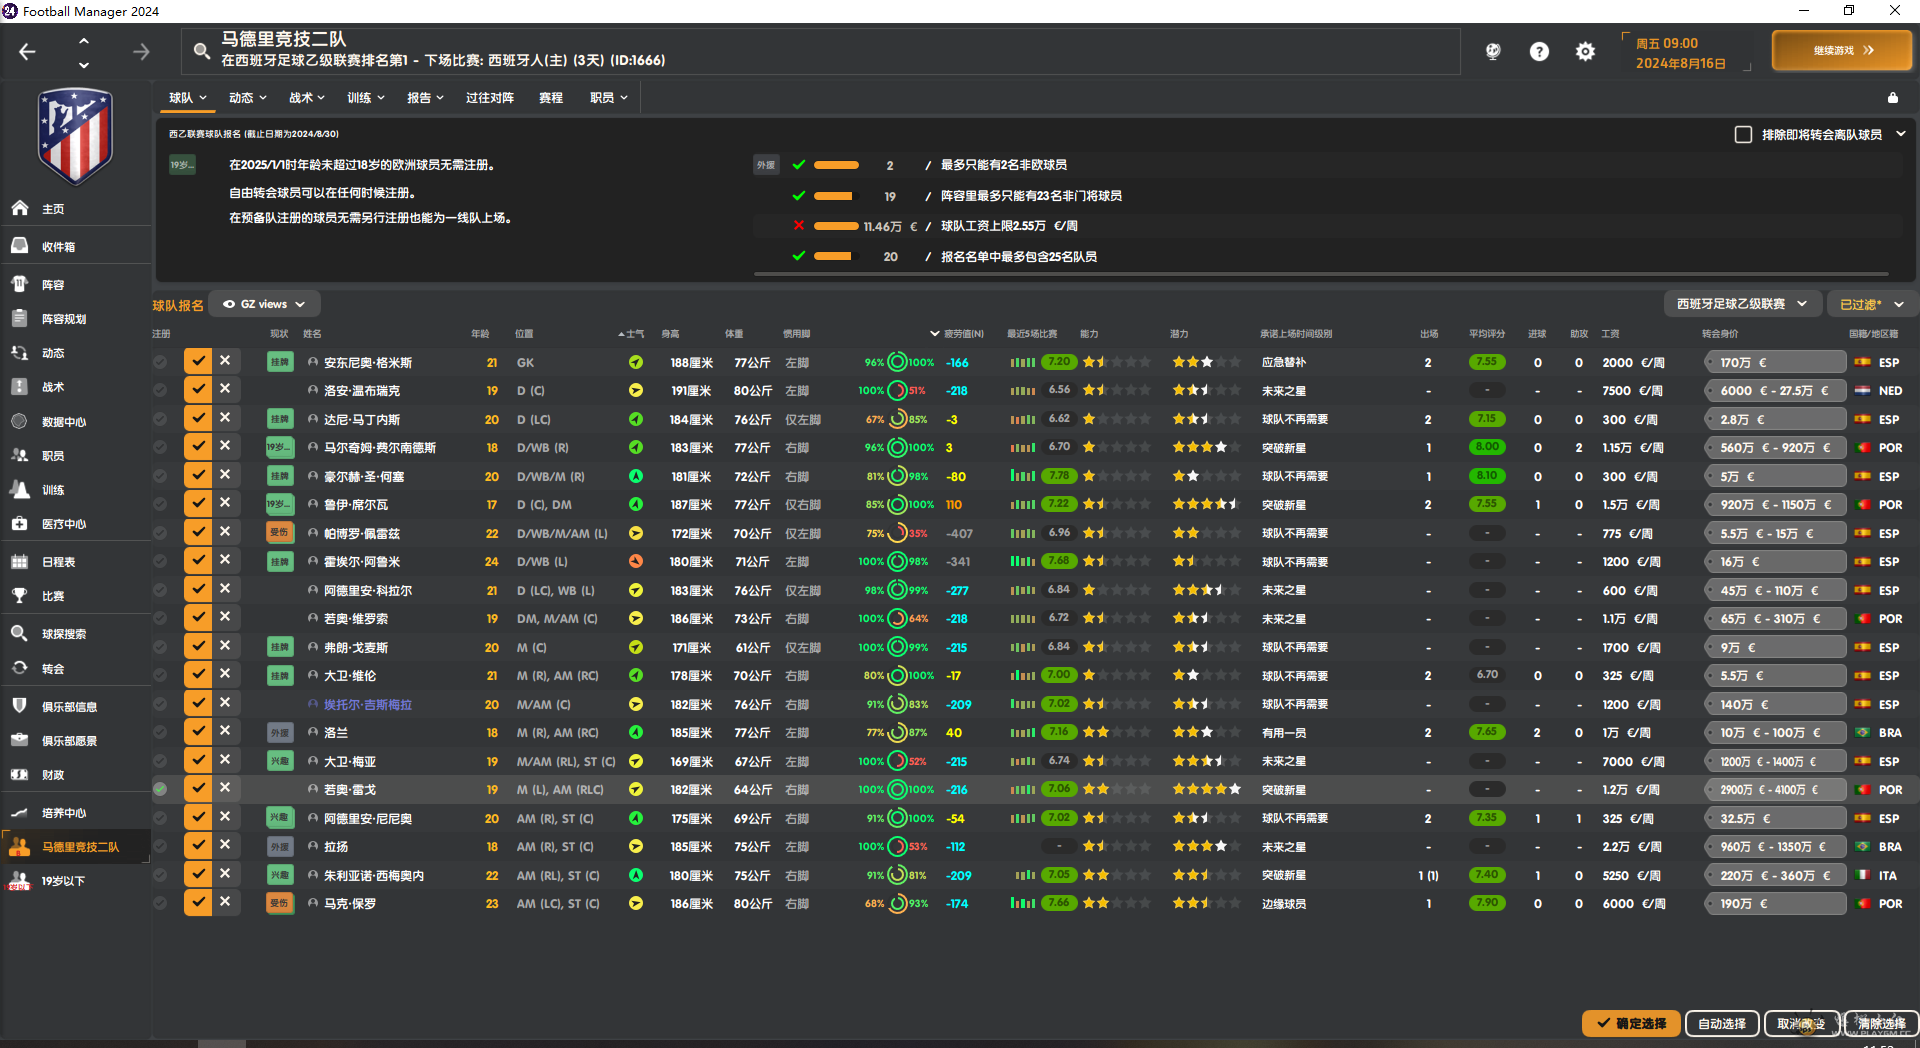Screen dimensions: 1920x1048
Task: Sort by the 平均评分 column header
Action: pos(1487,334)
